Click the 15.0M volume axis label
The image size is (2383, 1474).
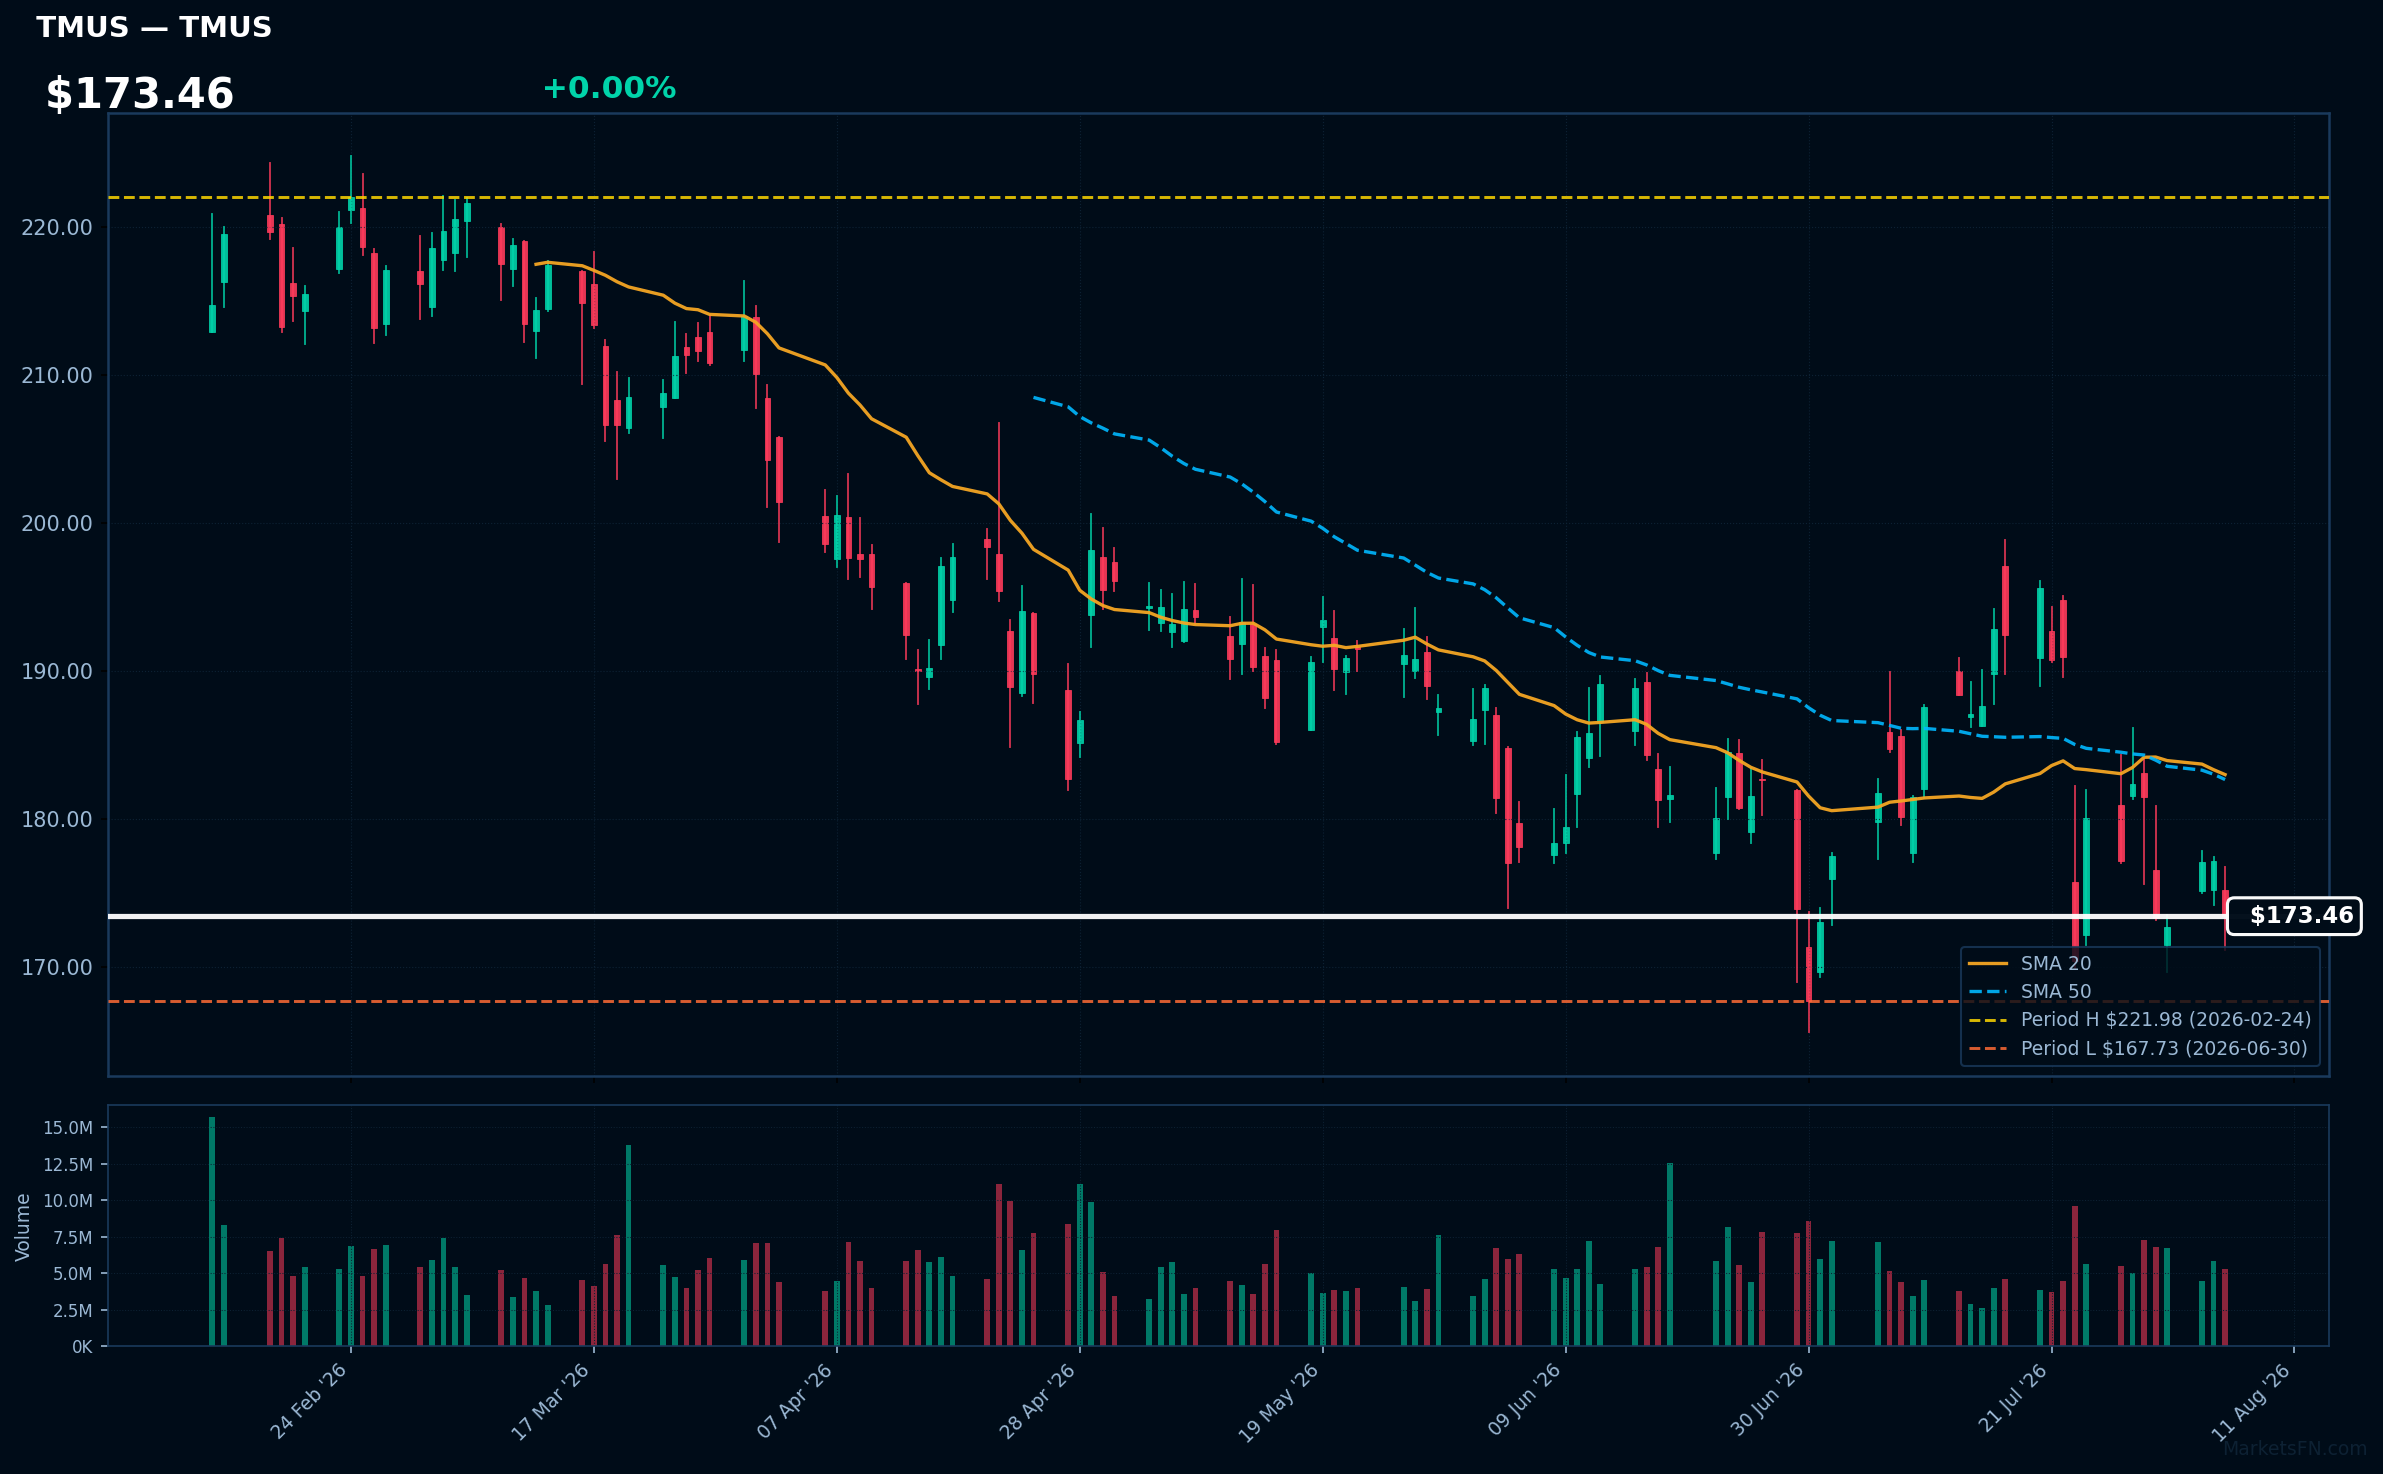coord(68,1128)
